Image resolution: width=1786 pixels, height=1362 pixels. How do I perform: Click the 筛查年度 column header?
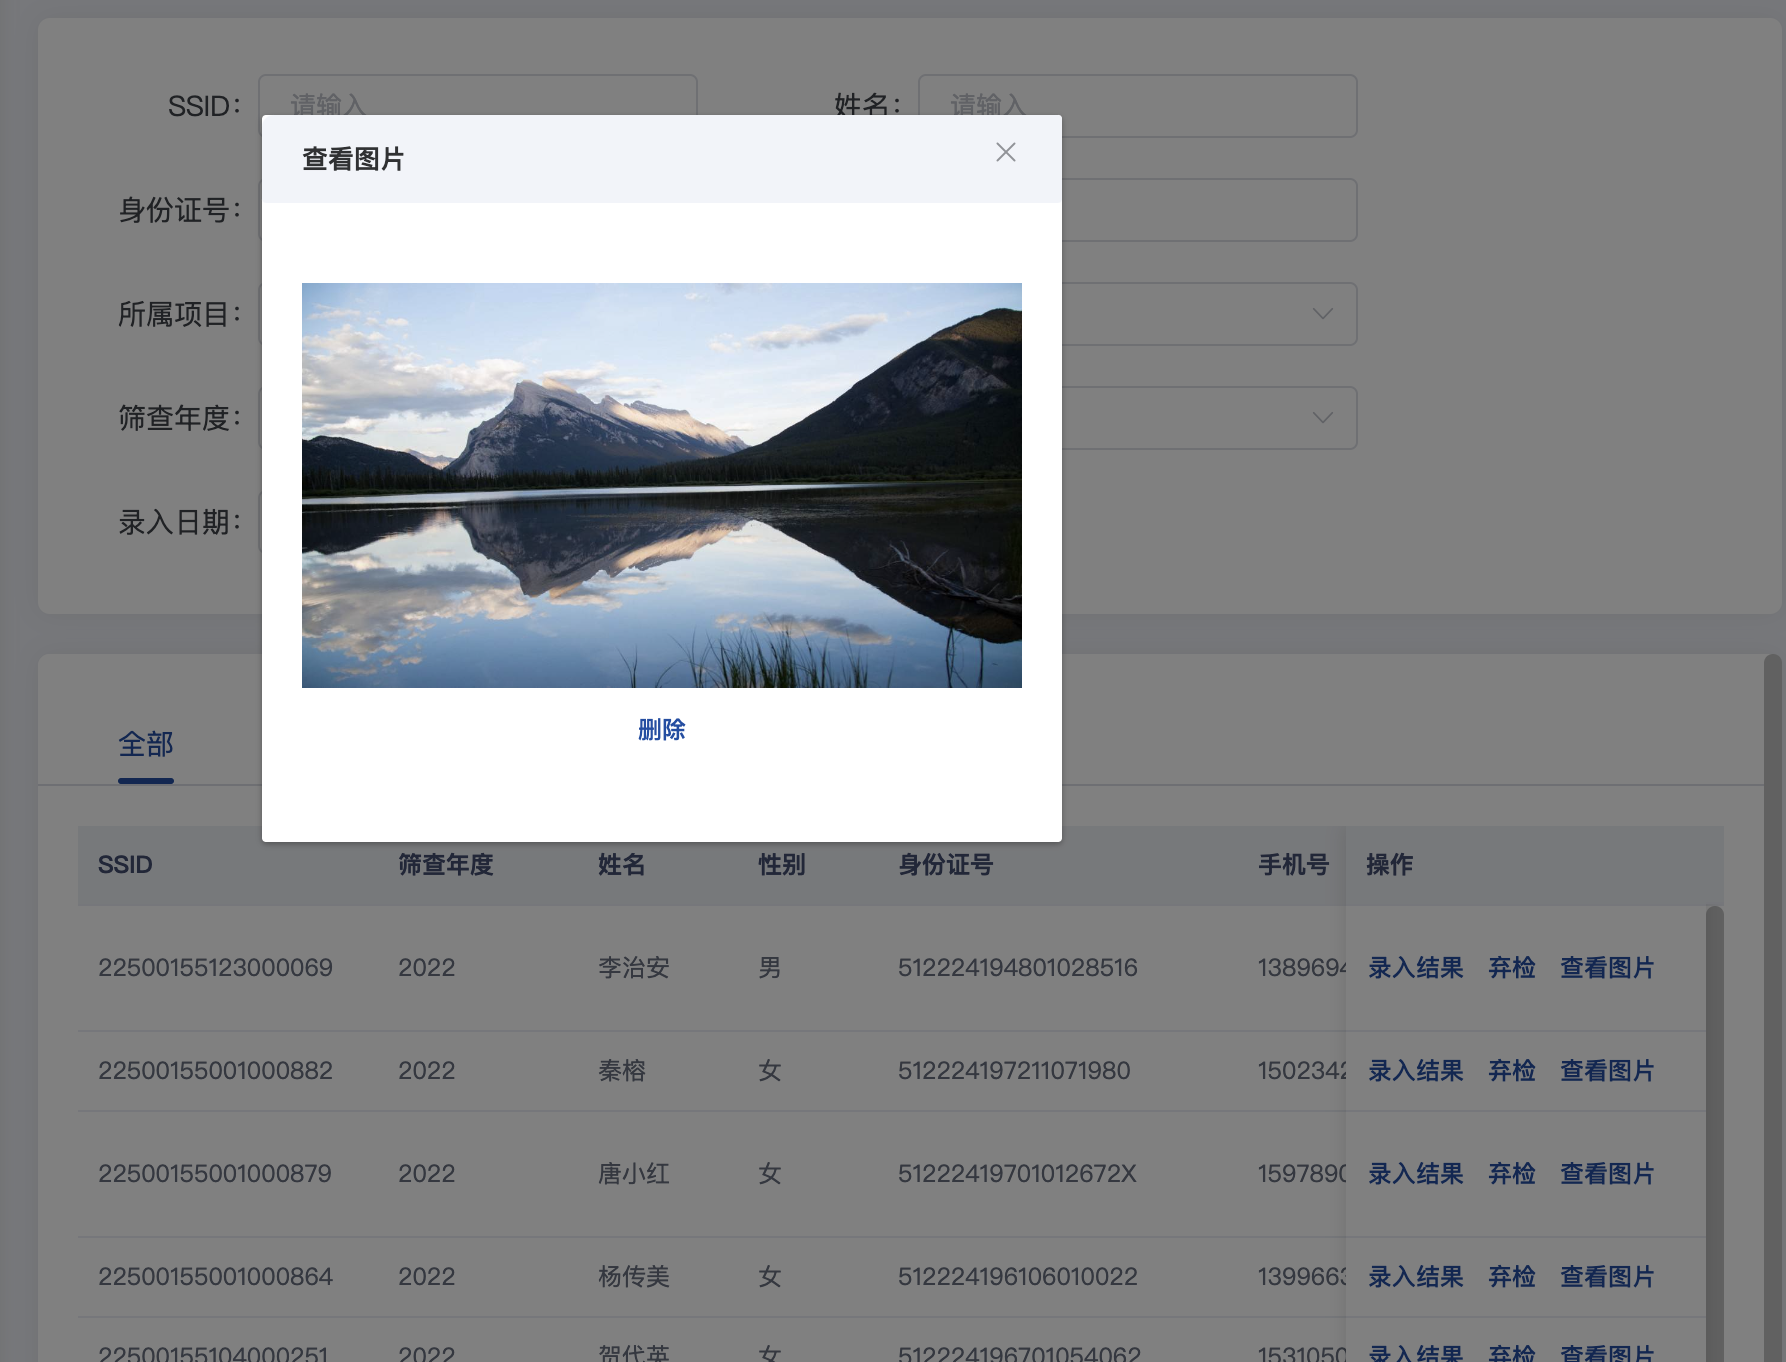click(446, 865)
